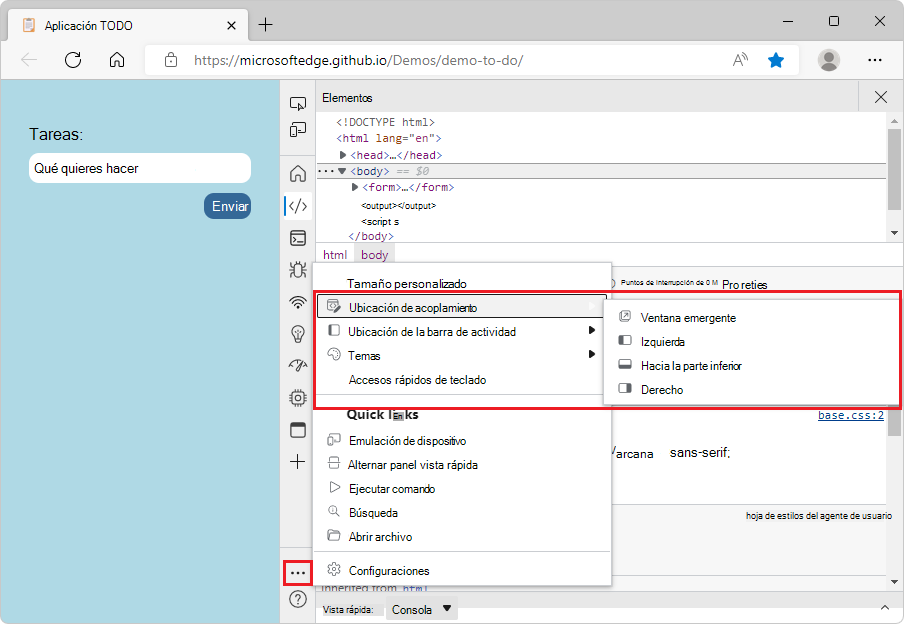The height and width of the screenshot is (624, 904).
Task: Click the Enviar button
Action: (227, 206)
